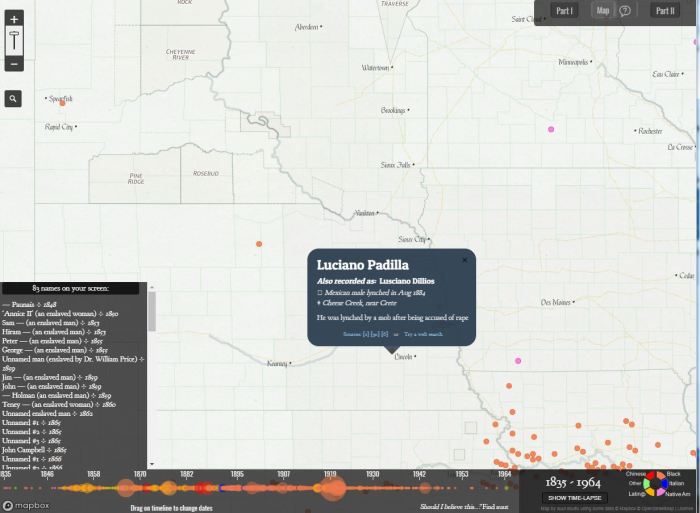This screenshot has width=700, height=513.
Task: Select the orange marker near Spearfish
Action: 62,103
